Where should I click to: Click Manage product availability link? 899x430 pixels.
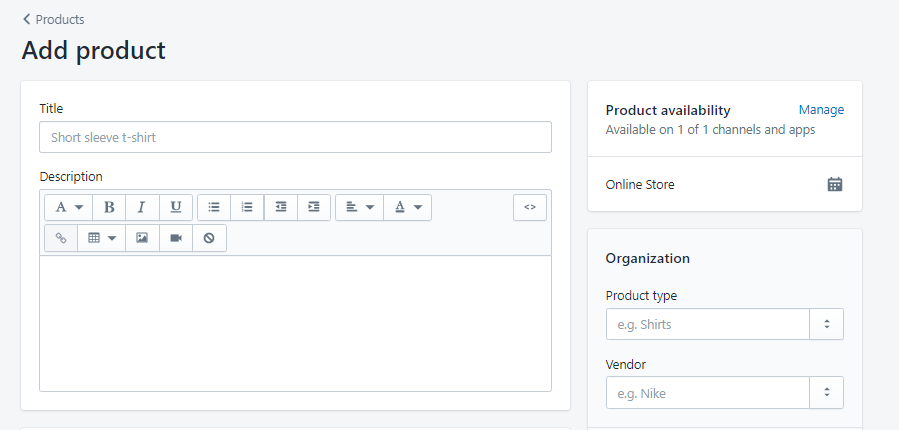821,110
